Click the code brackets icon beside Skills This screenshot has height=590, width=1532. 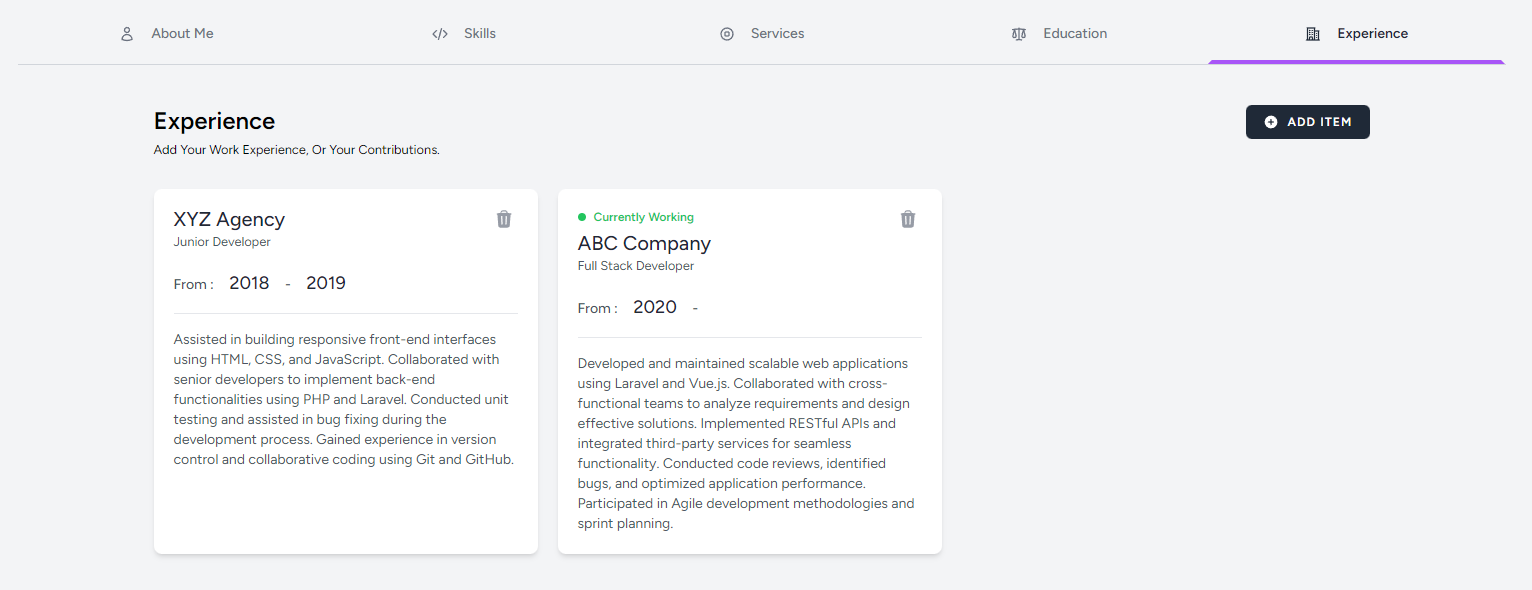440,34
